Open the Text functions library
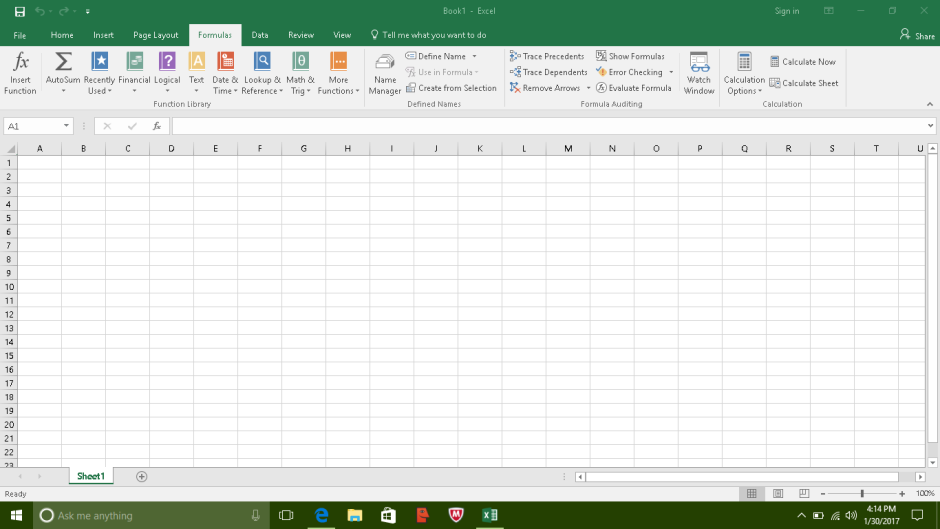Image resolution: width=940 pixels, height=529 pixels. [x=197, y=73]
